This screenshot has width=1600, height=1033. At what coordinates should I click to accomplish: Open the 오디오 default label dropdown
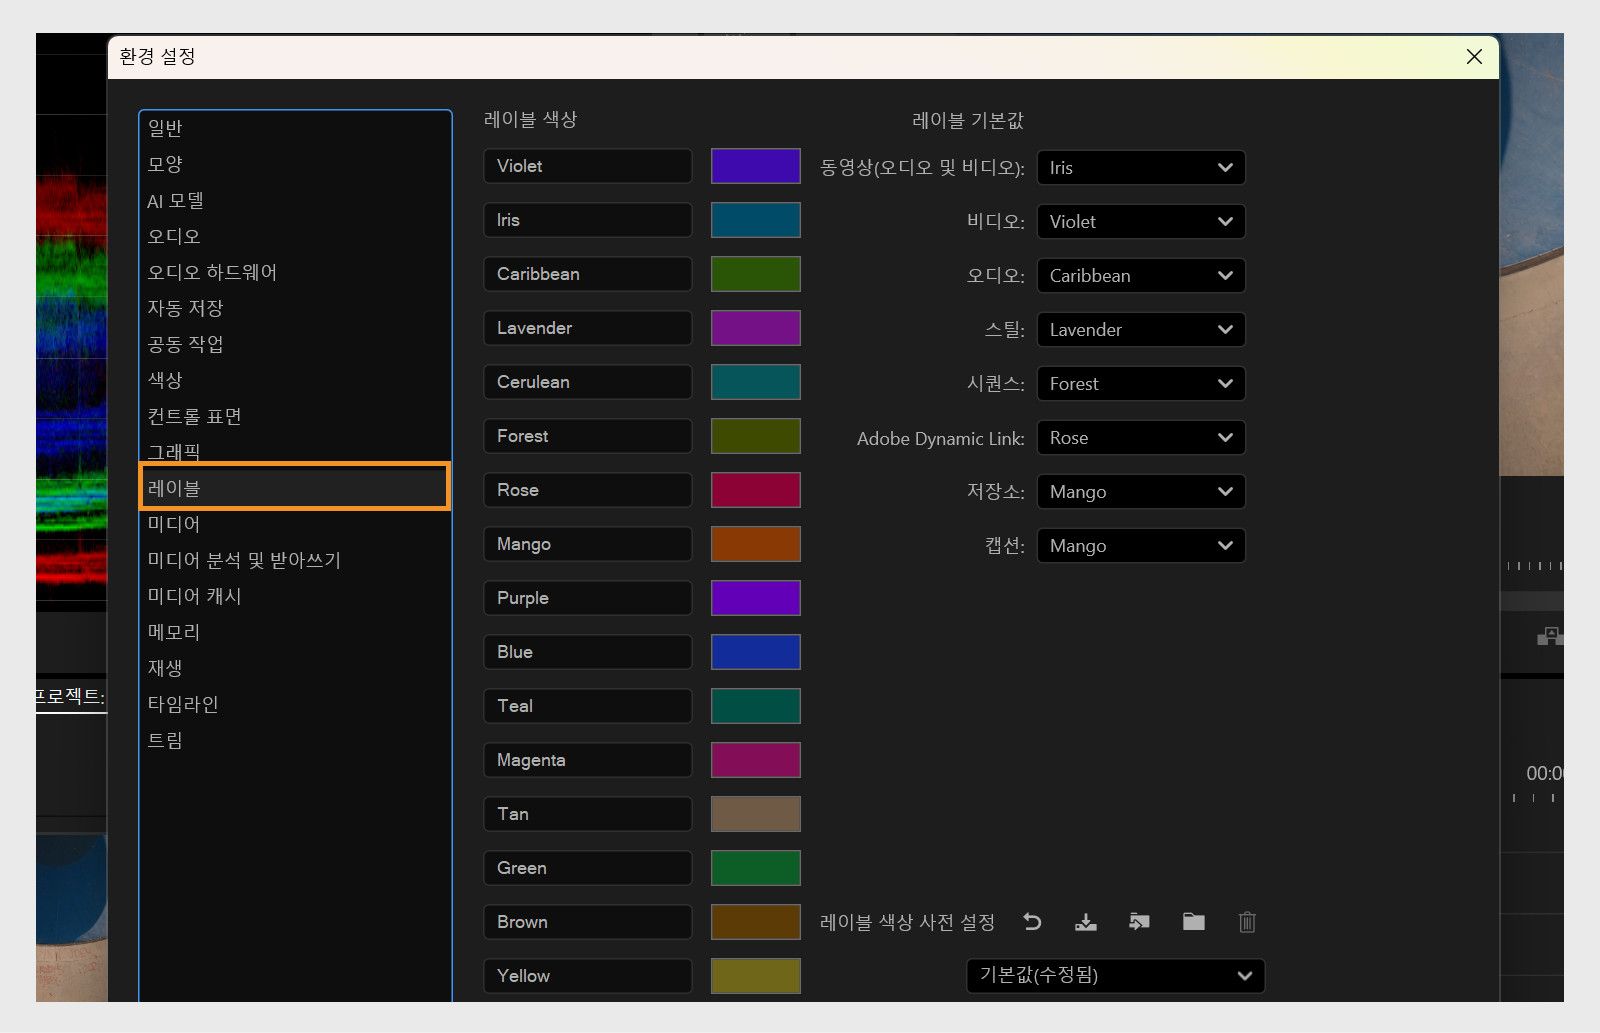click(x=1140, y=275)
